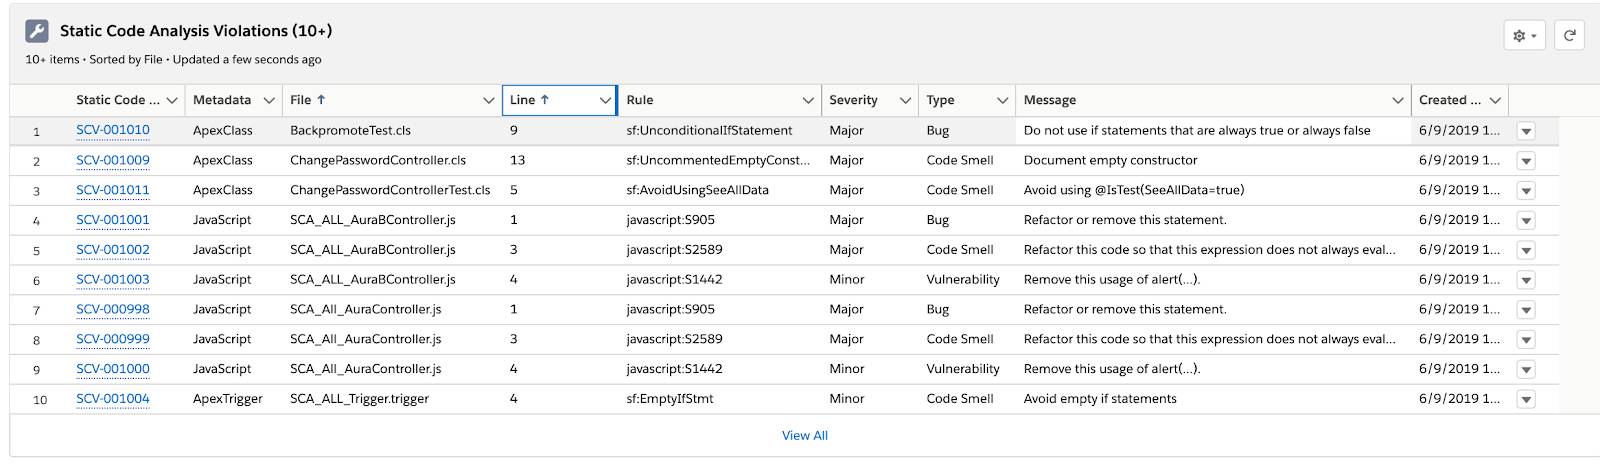1600x469 pixels.
Task: Open record SCV-001002
Action: (x=113, y=250)
